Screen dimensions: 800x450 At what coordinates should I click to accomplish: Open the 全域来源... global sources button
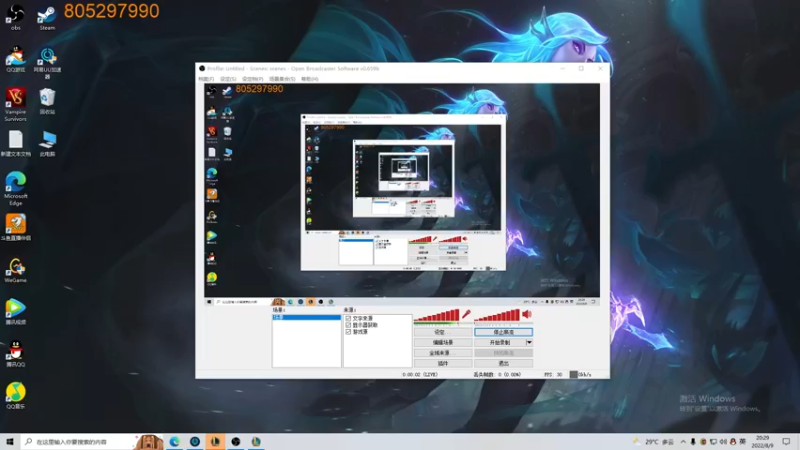[442, 353]
